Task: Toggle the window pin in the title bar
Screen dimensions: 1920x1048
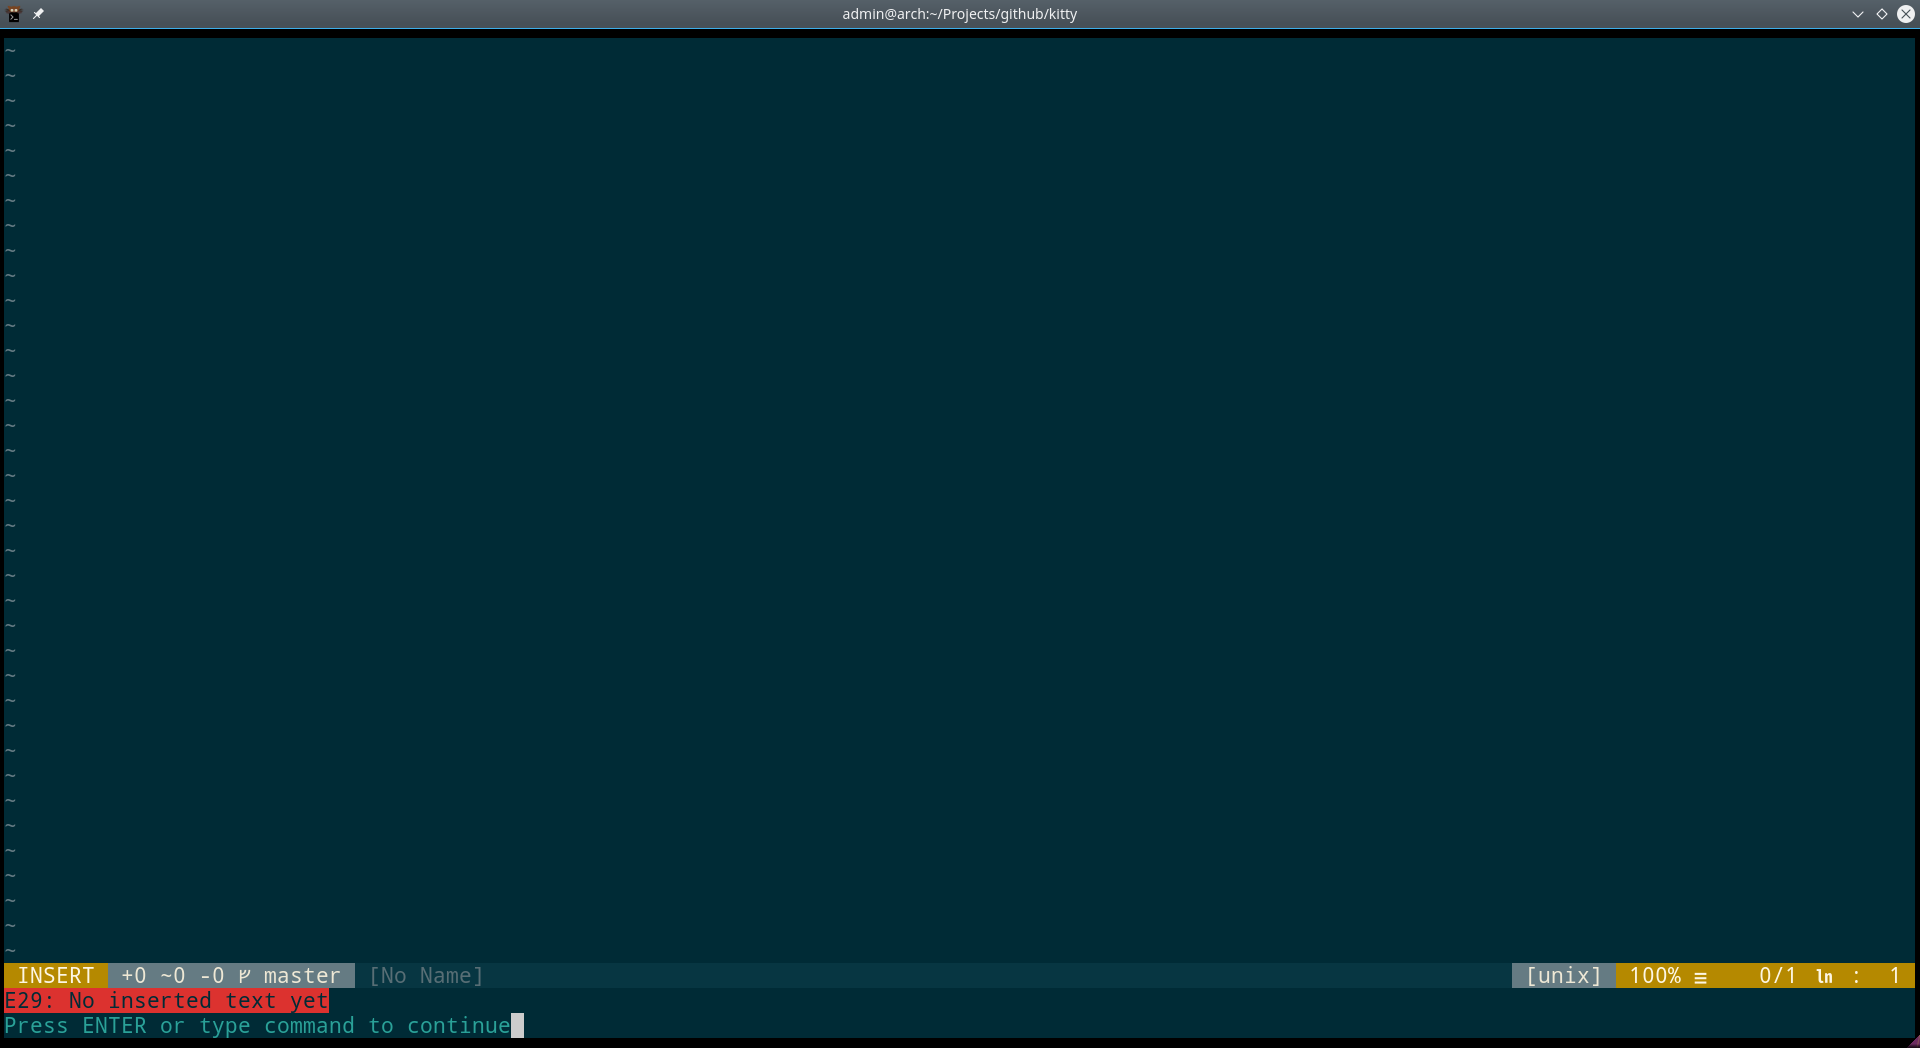Action: [x=38, y=14]
